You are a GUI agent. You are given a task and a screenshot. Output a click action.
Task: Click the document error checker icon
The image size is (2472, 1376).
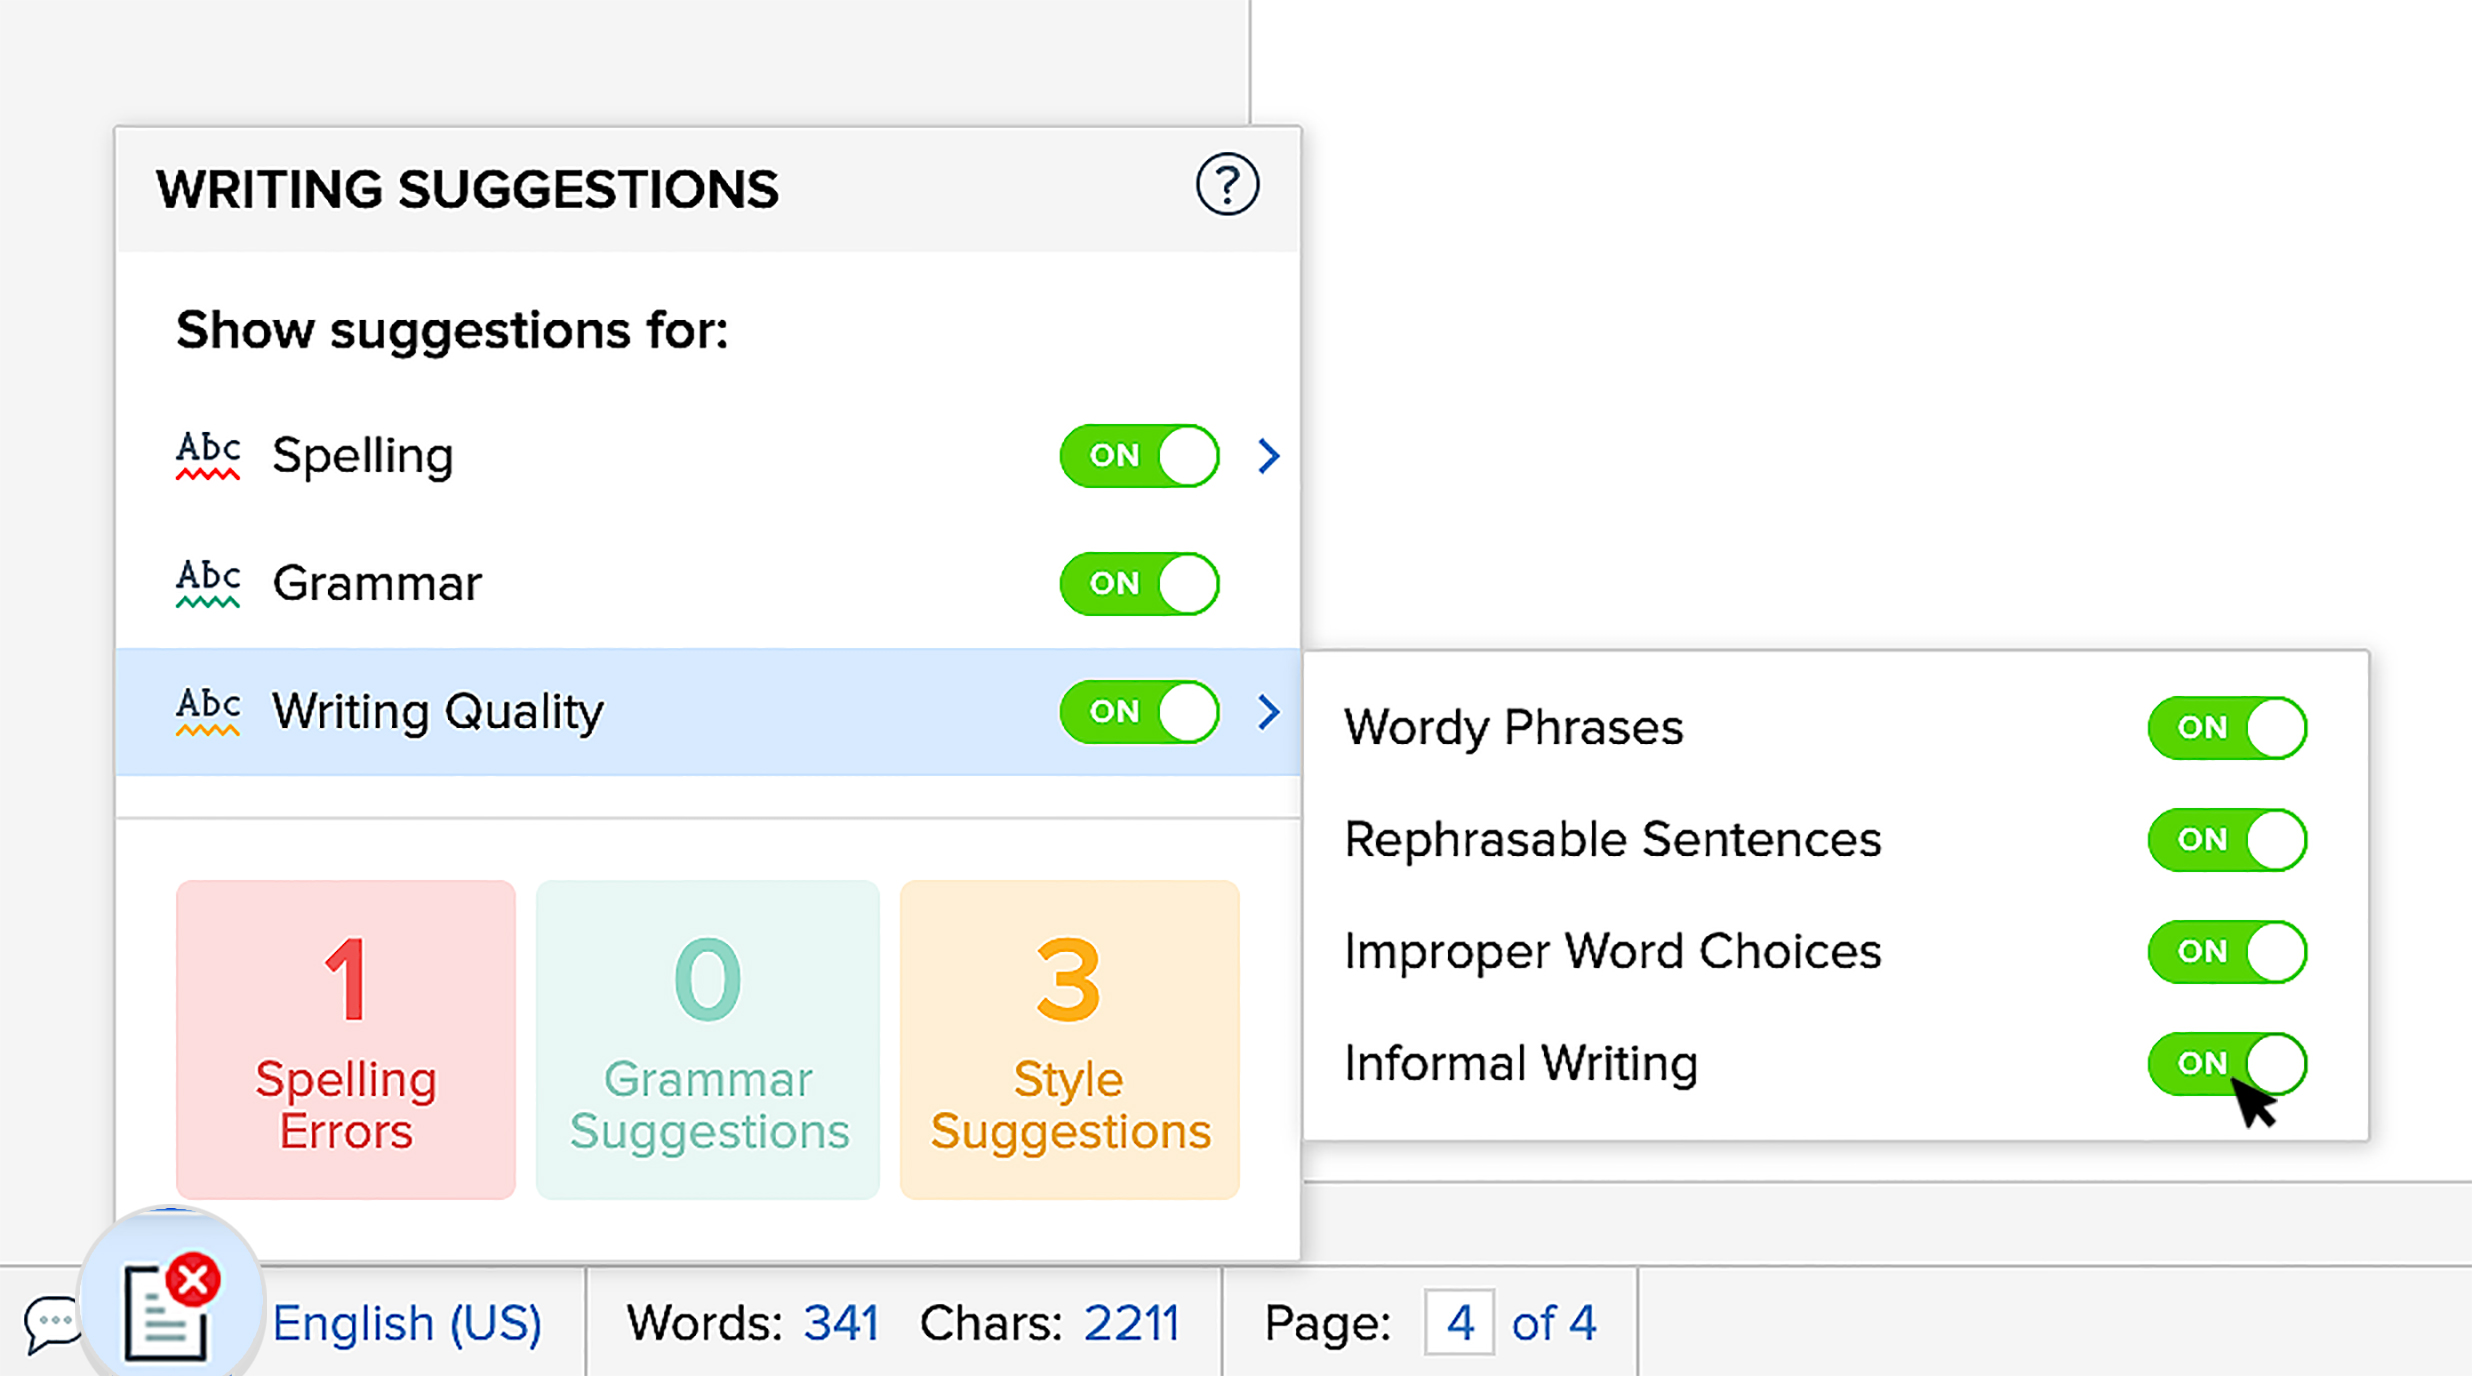[170, 1308]
